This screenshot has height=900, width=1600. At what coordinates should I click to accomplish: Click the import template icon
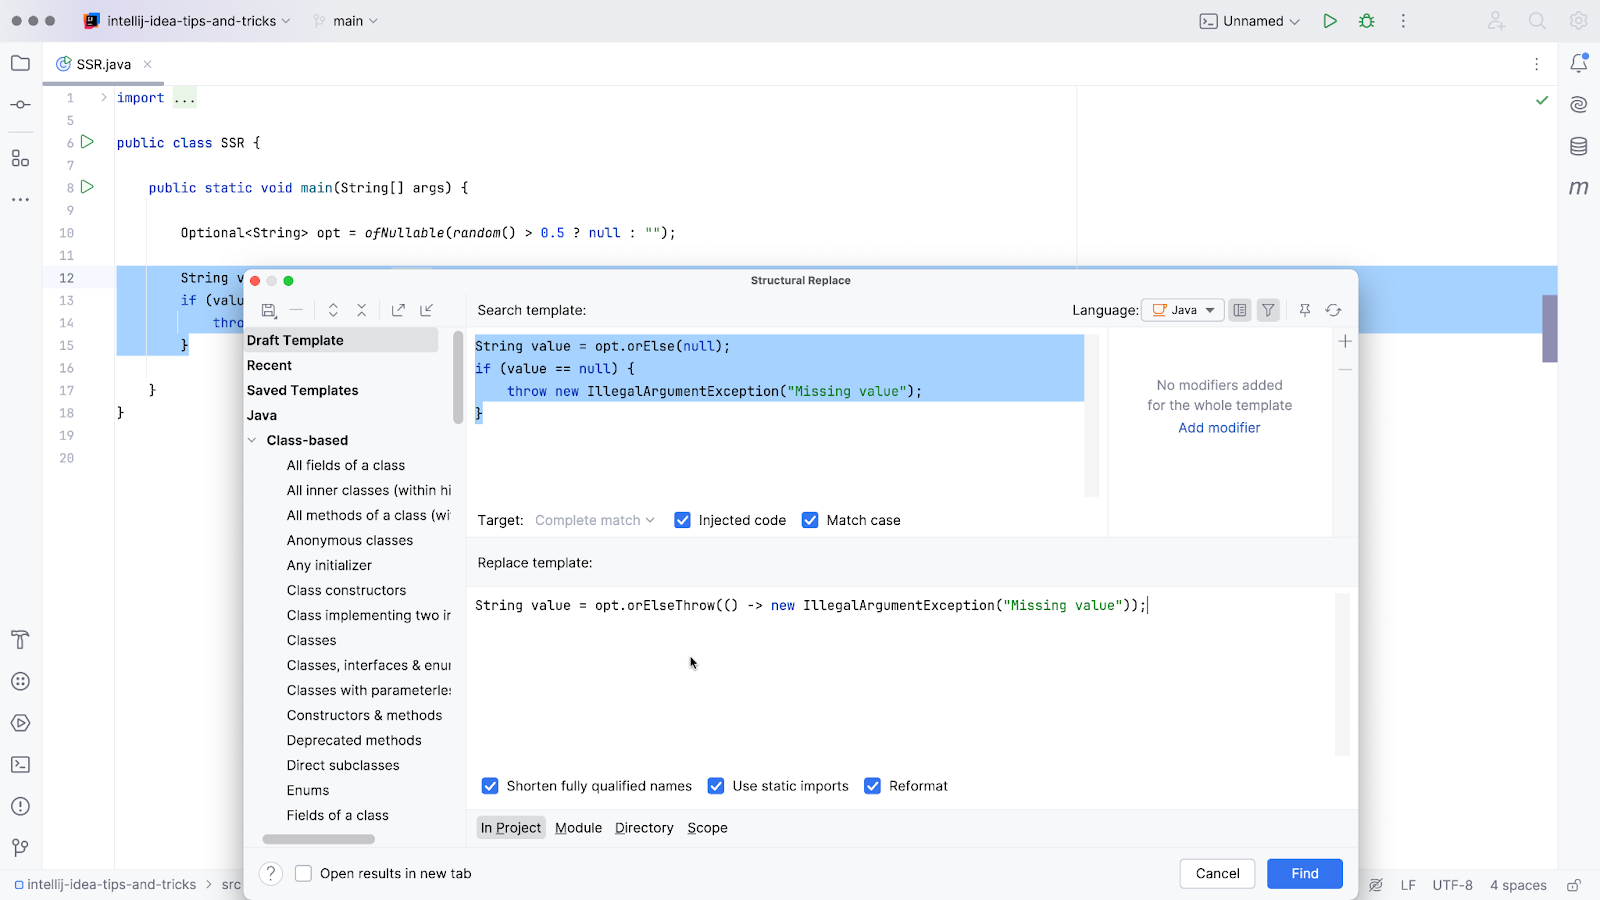pos(426,310)
